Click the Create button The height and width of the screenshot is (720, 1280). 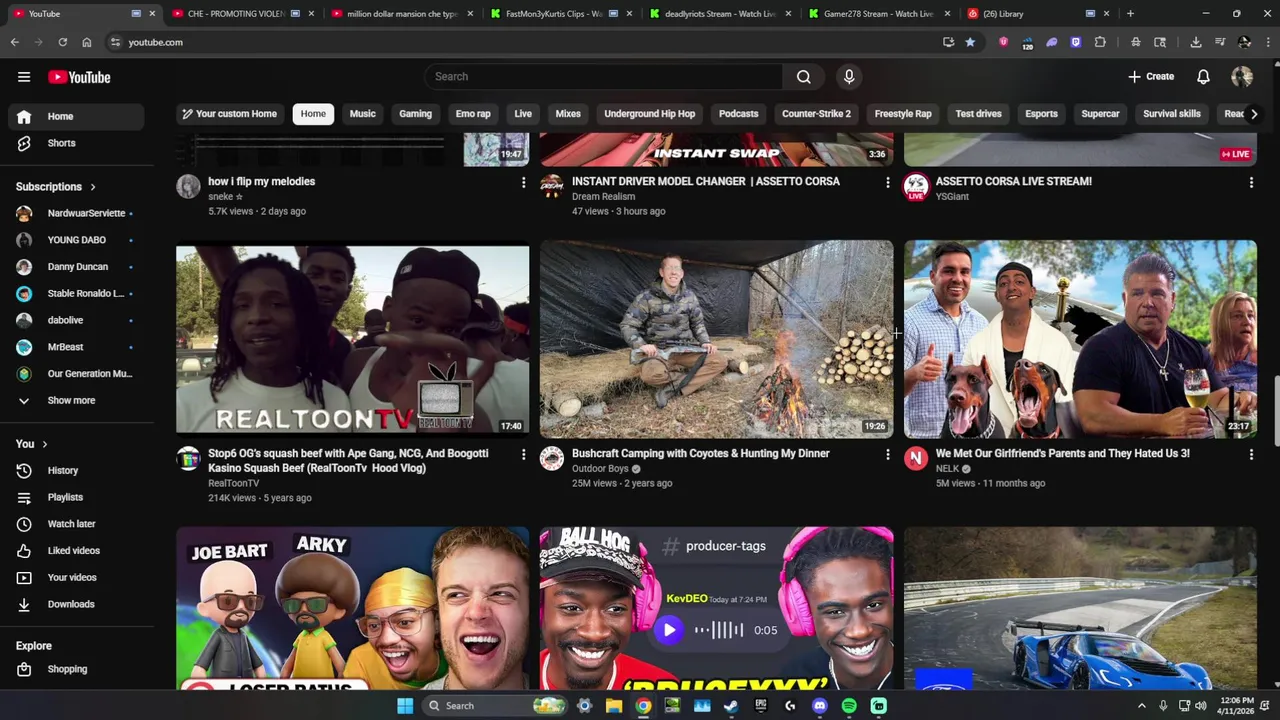[x=1151, y=77]
